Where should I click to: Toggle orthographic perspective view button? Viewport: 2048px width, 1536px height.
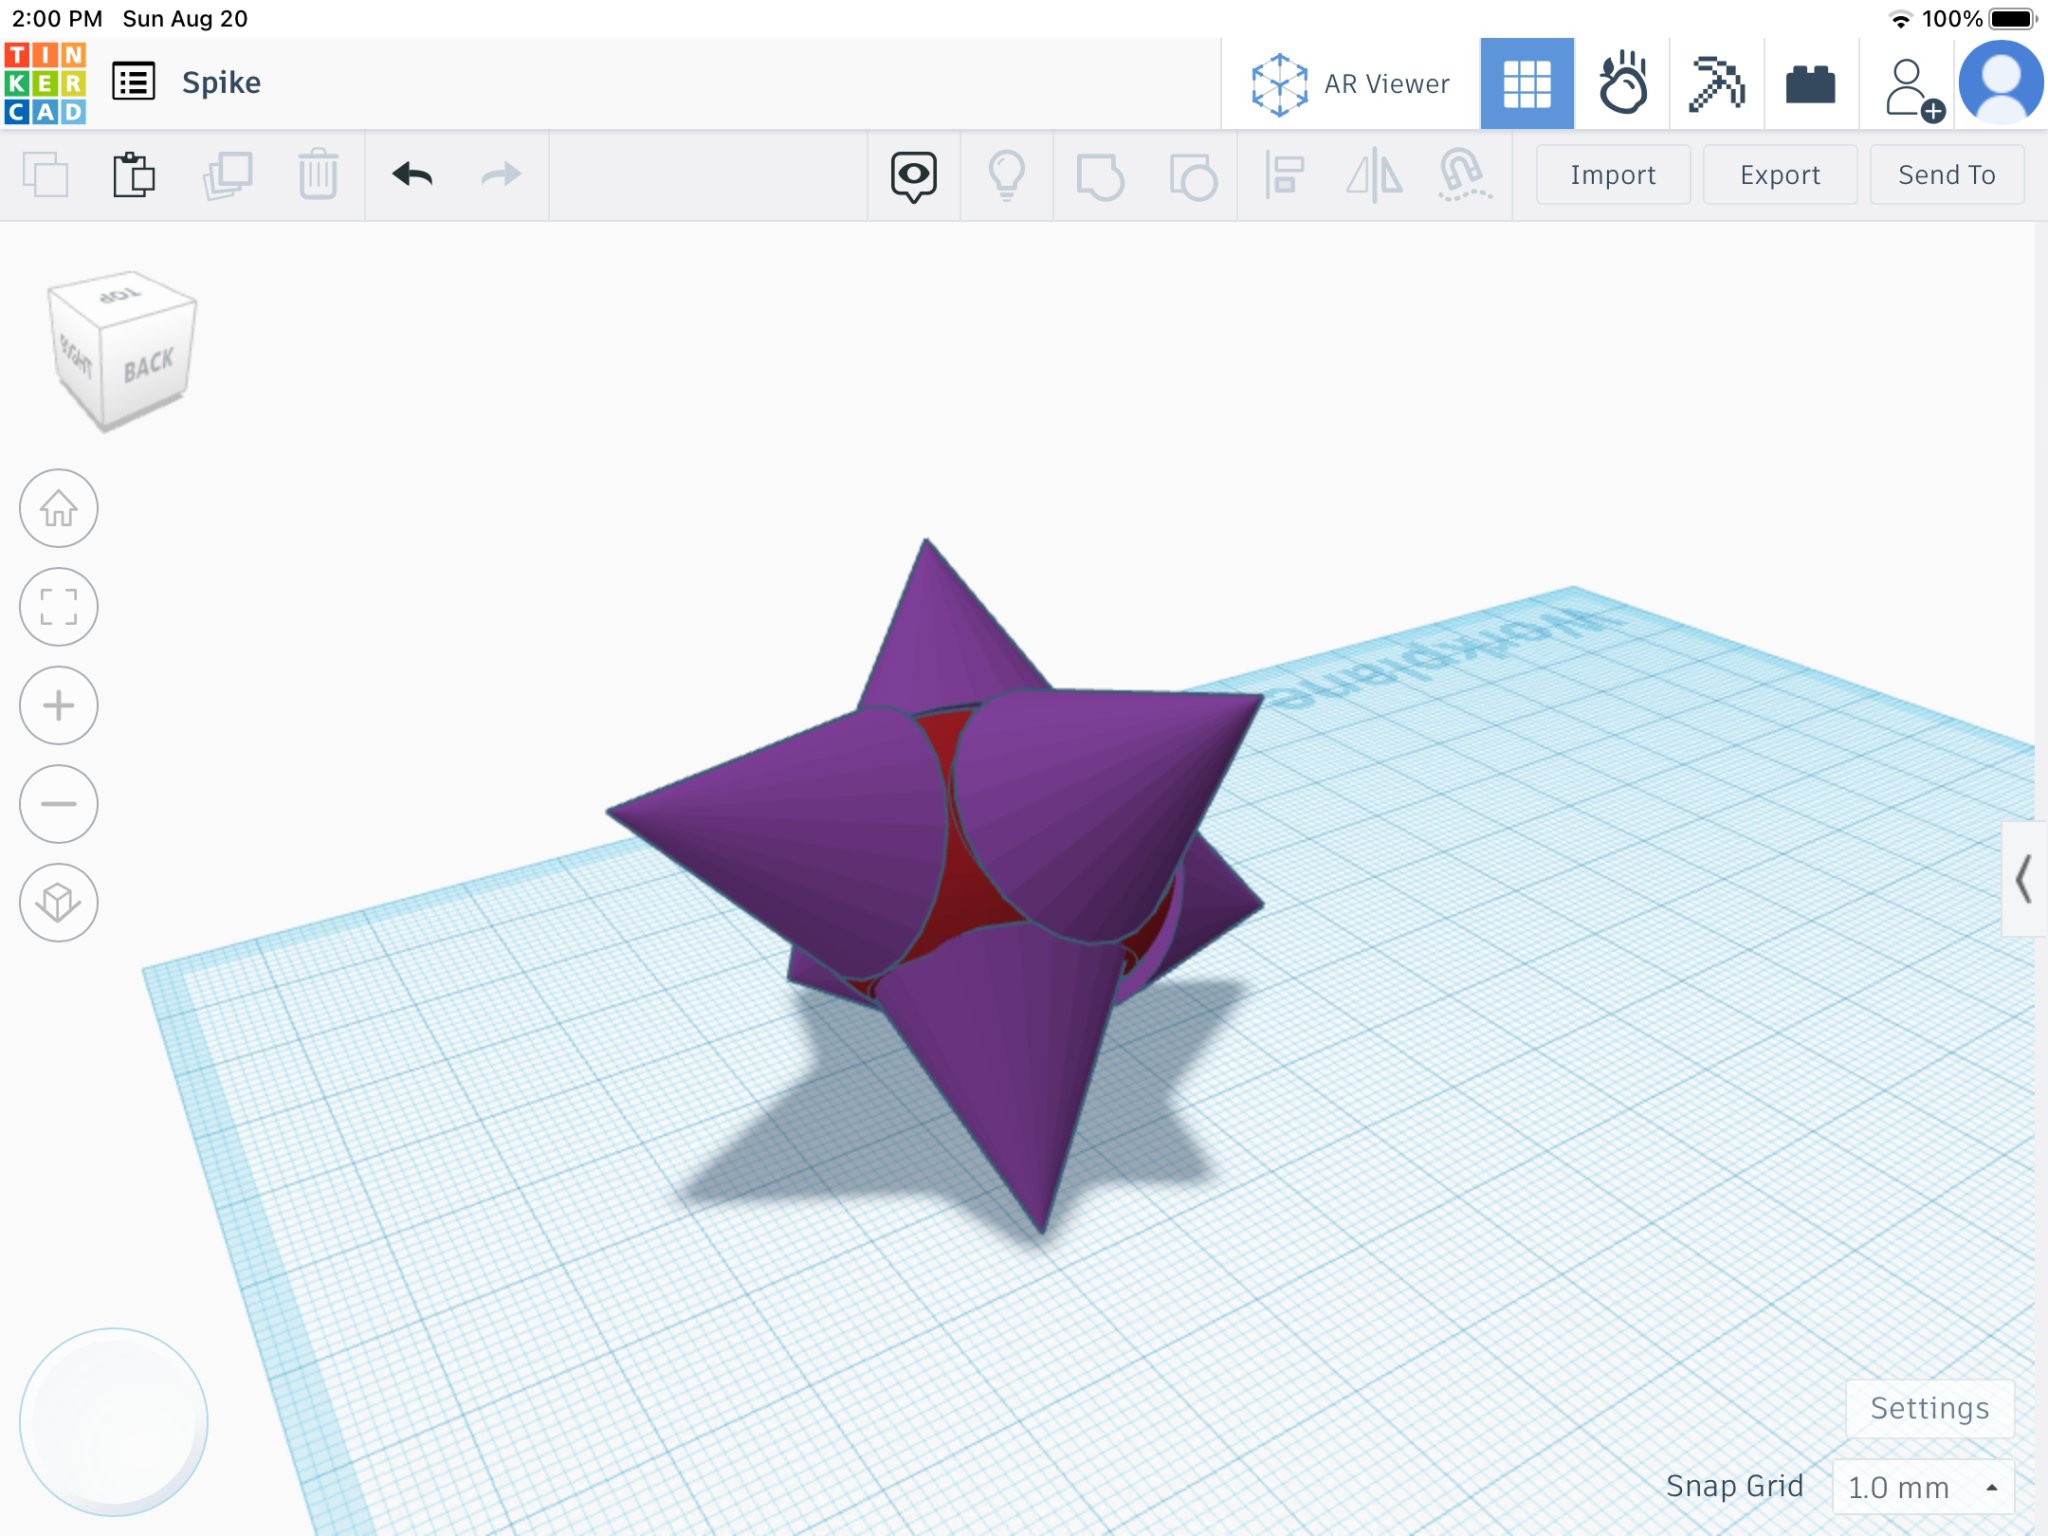(x=59, y=902)
